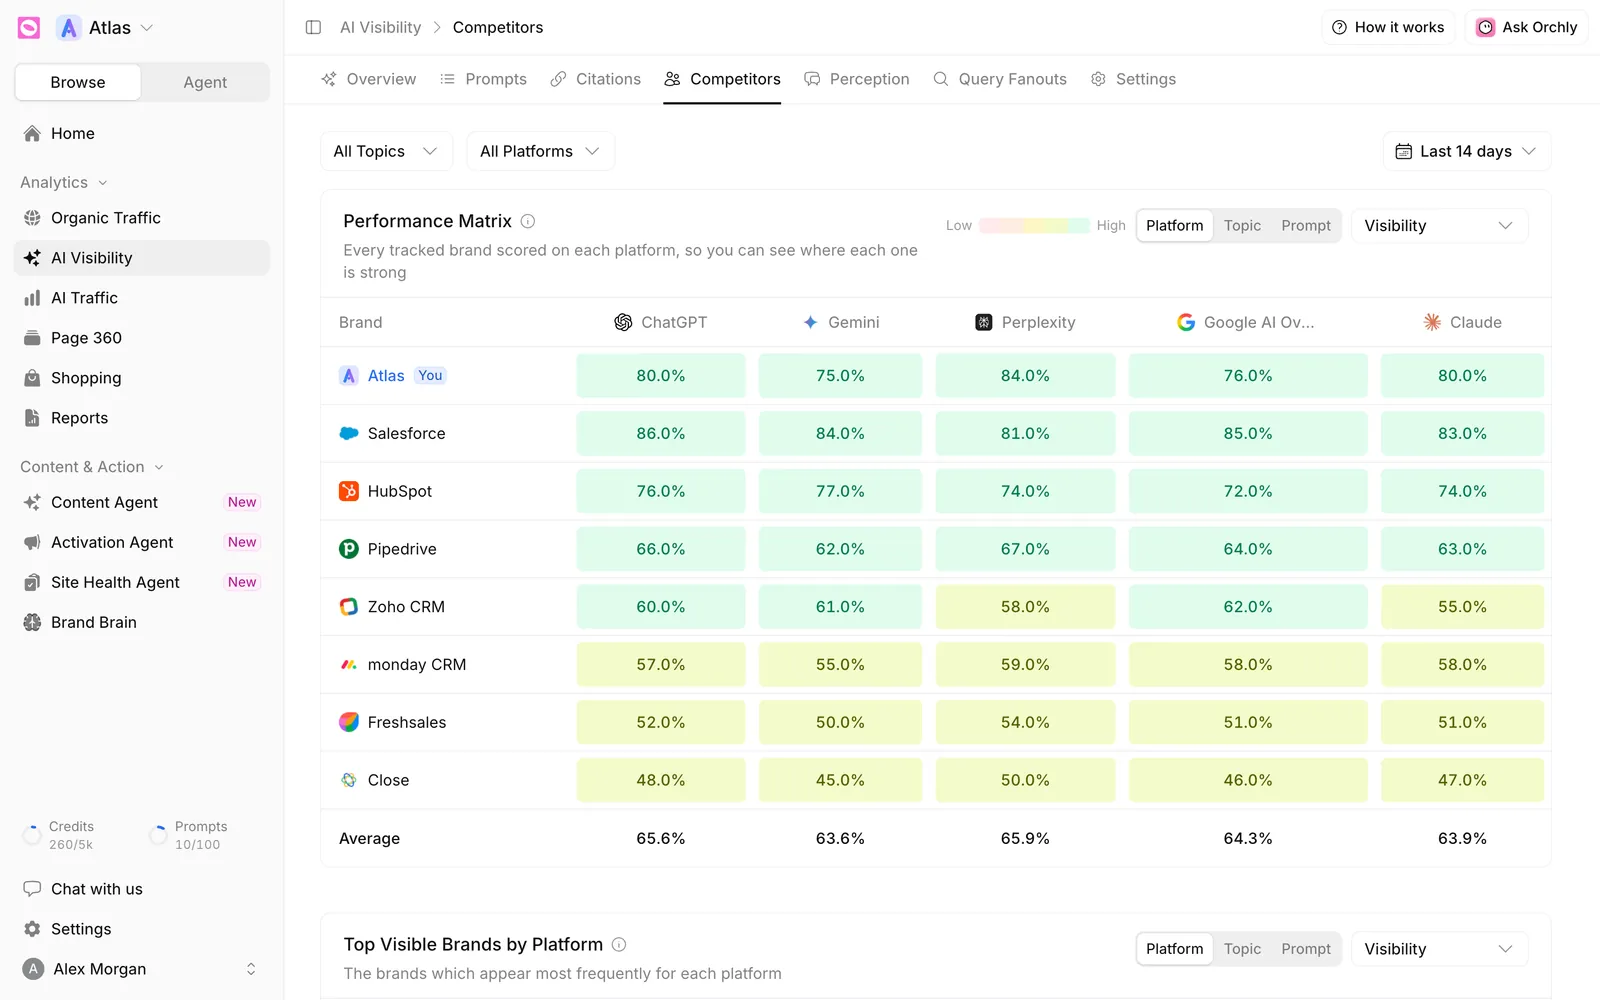The width and height of the screenshot is (1600, 1000).
Task: Launch the Content Agent
Action: (142, 502)
